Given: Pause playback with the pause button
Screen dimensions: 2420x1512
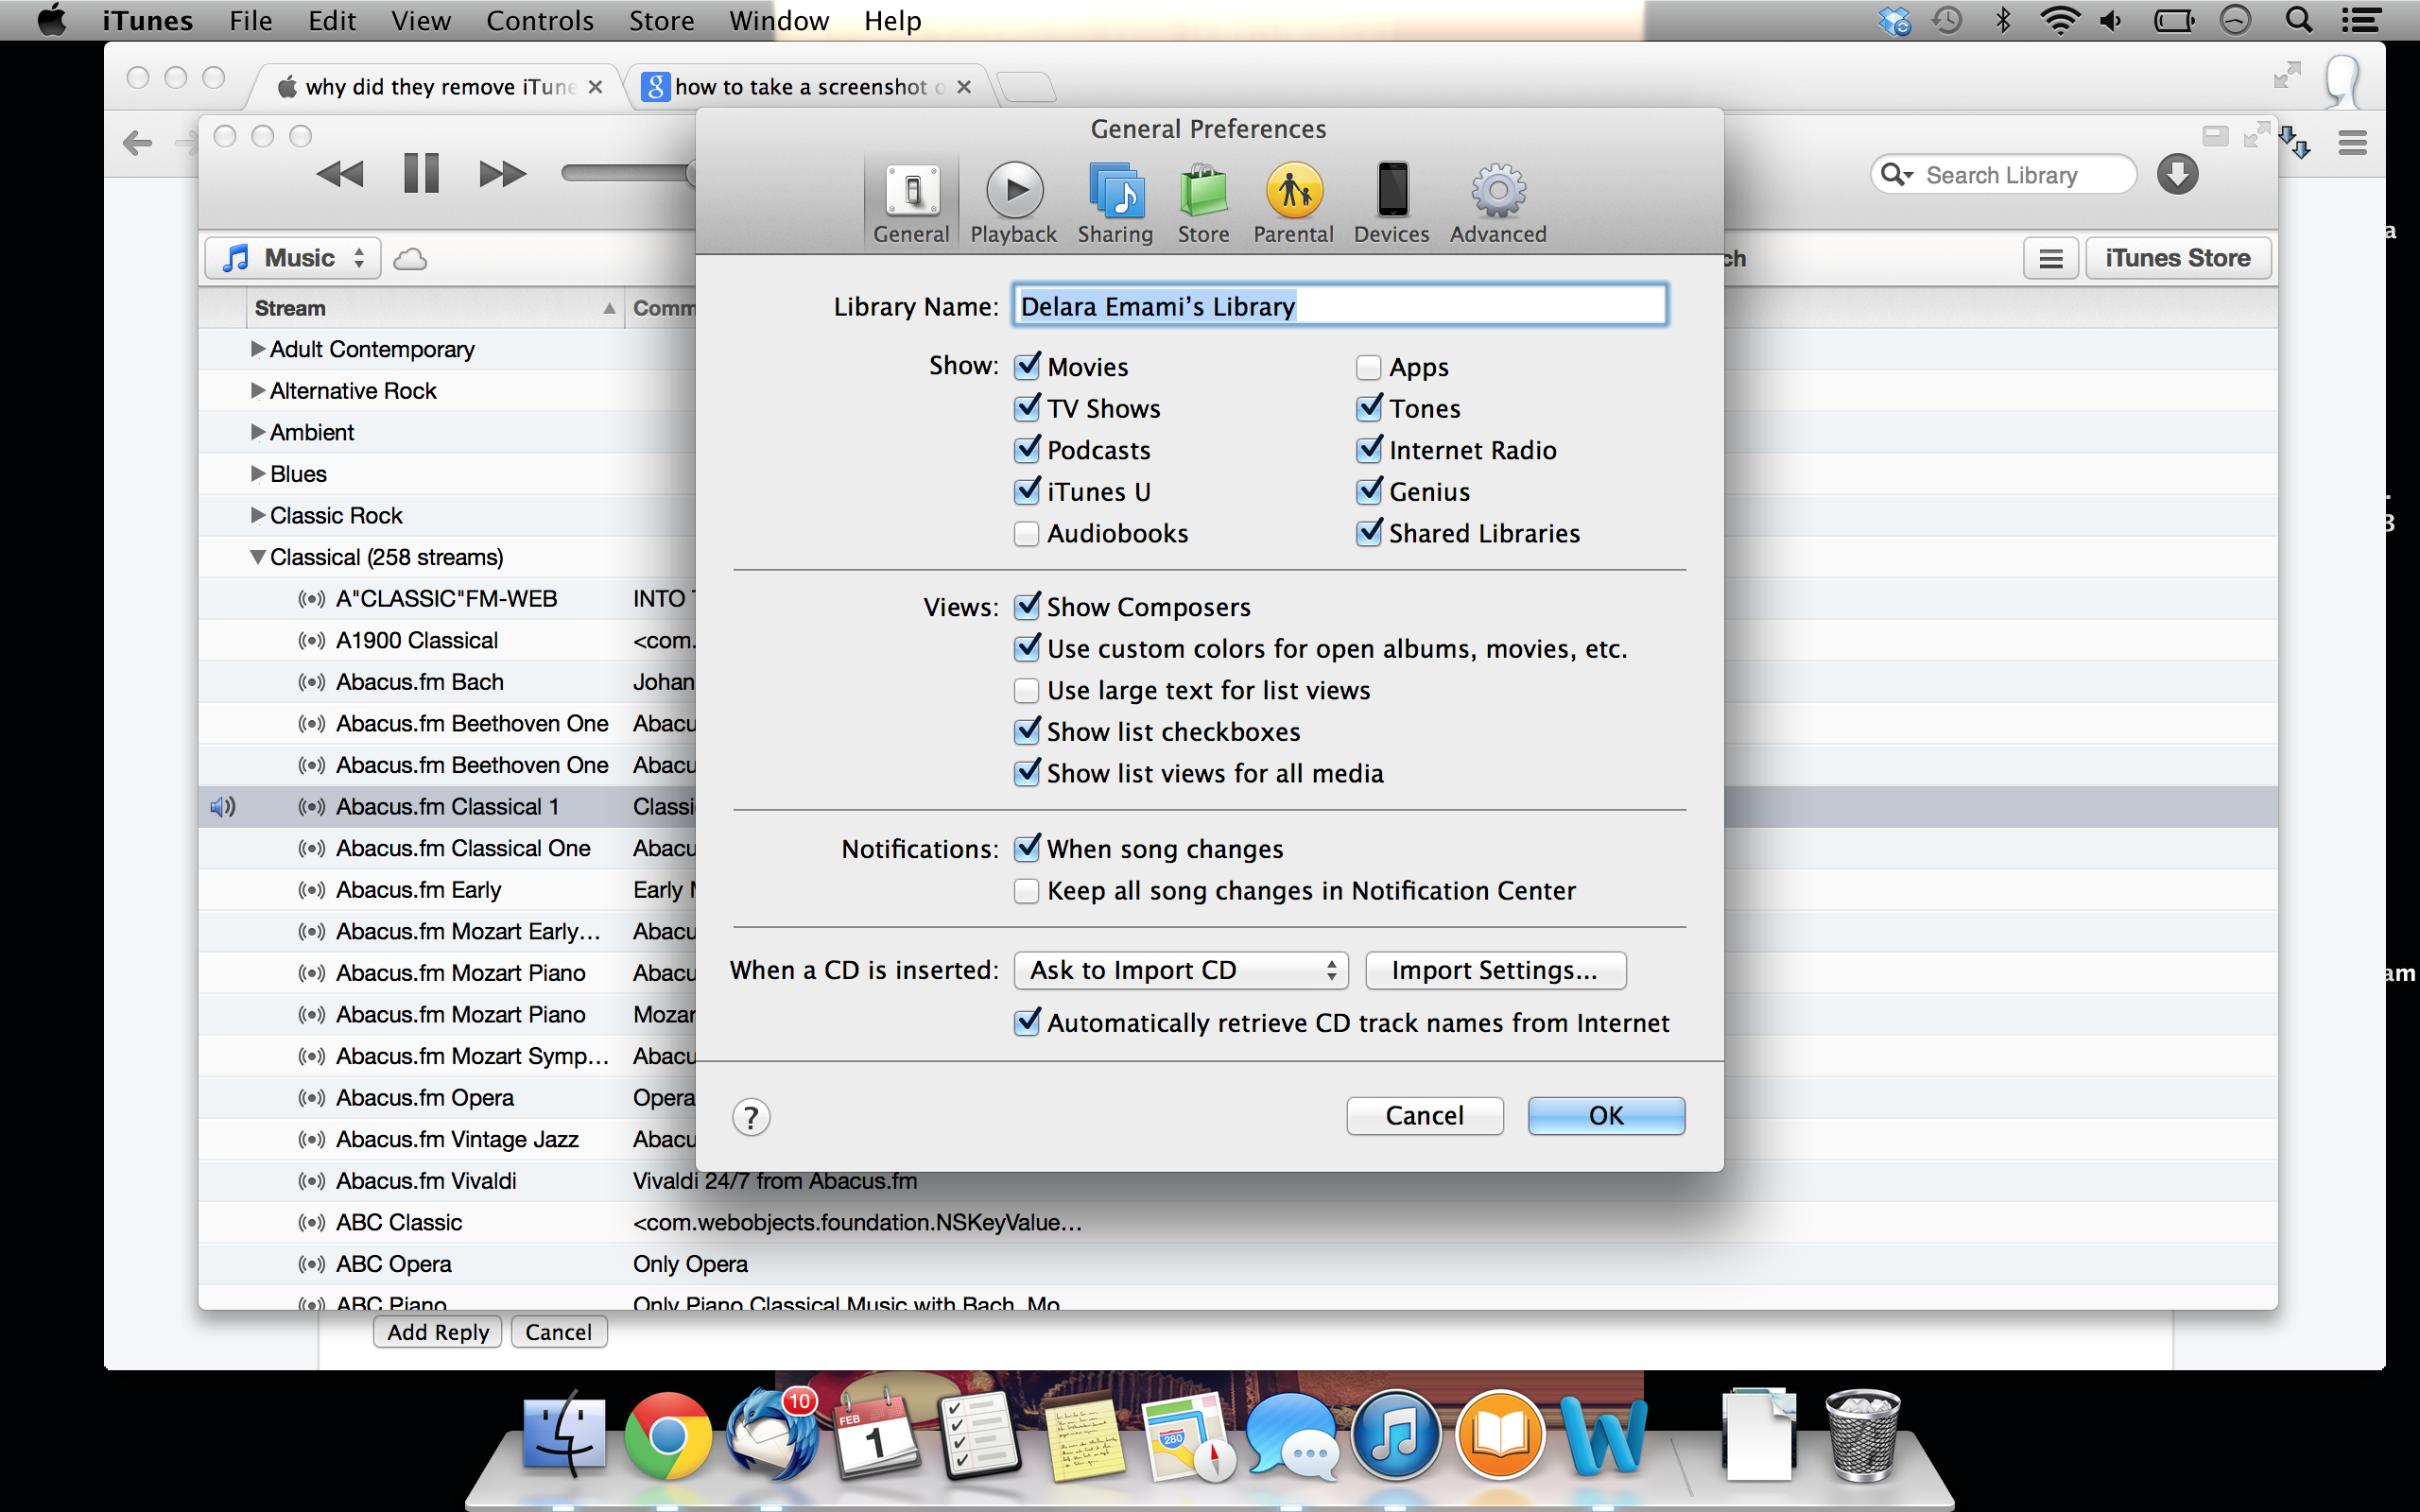Looking at the screenshot, I should (421, 174).
